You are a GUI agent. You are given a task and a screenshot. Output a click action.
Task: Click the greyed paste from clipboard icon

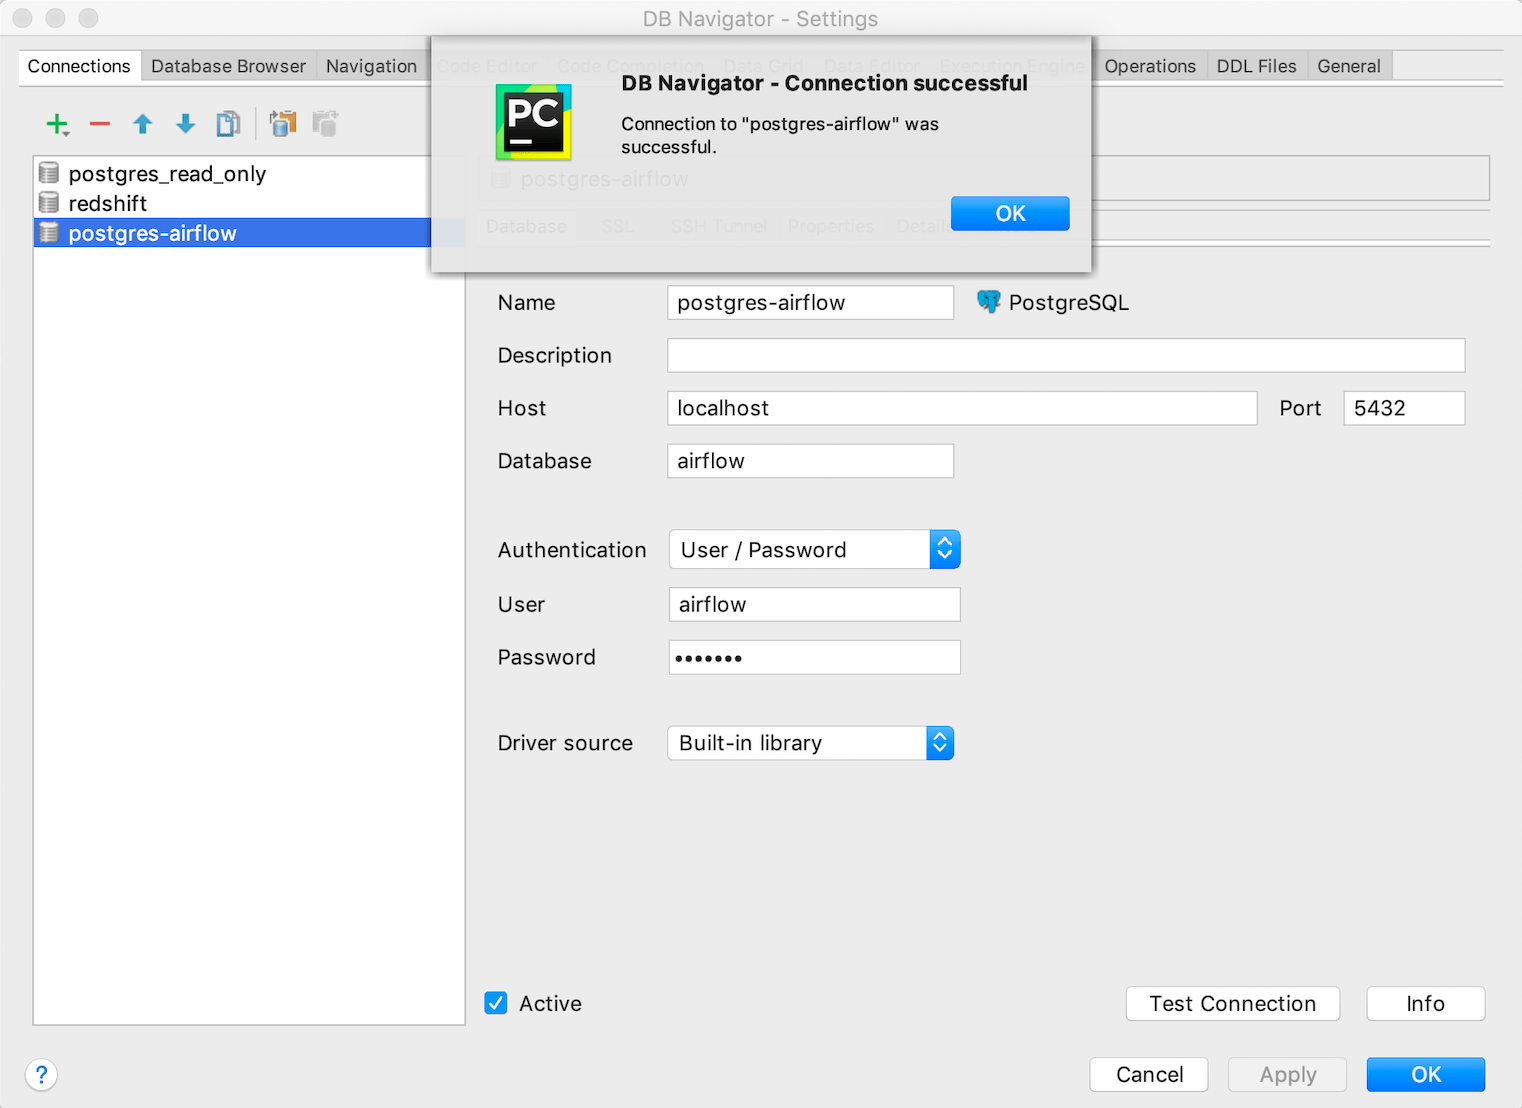click(x=325, y=124)
